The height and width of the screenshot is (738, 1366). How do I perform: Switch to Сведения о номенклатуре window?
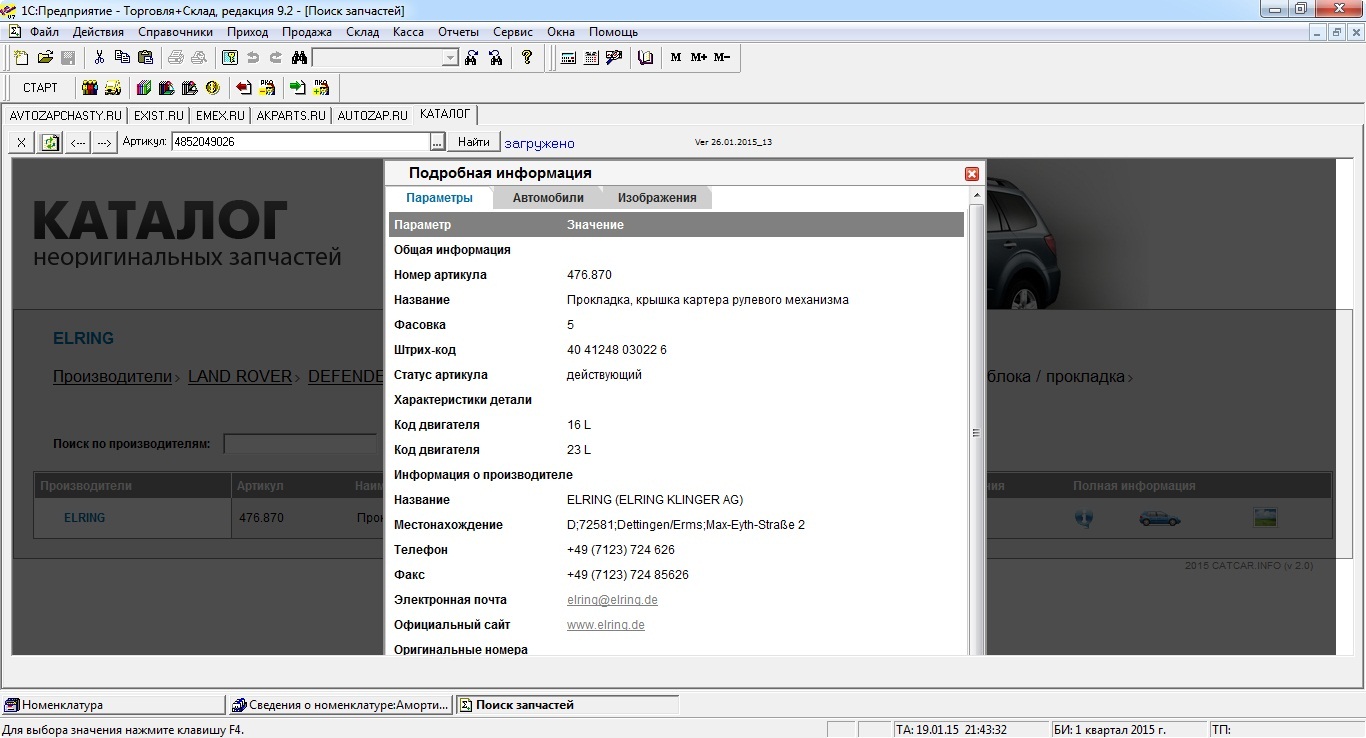[x=341, y=705]
